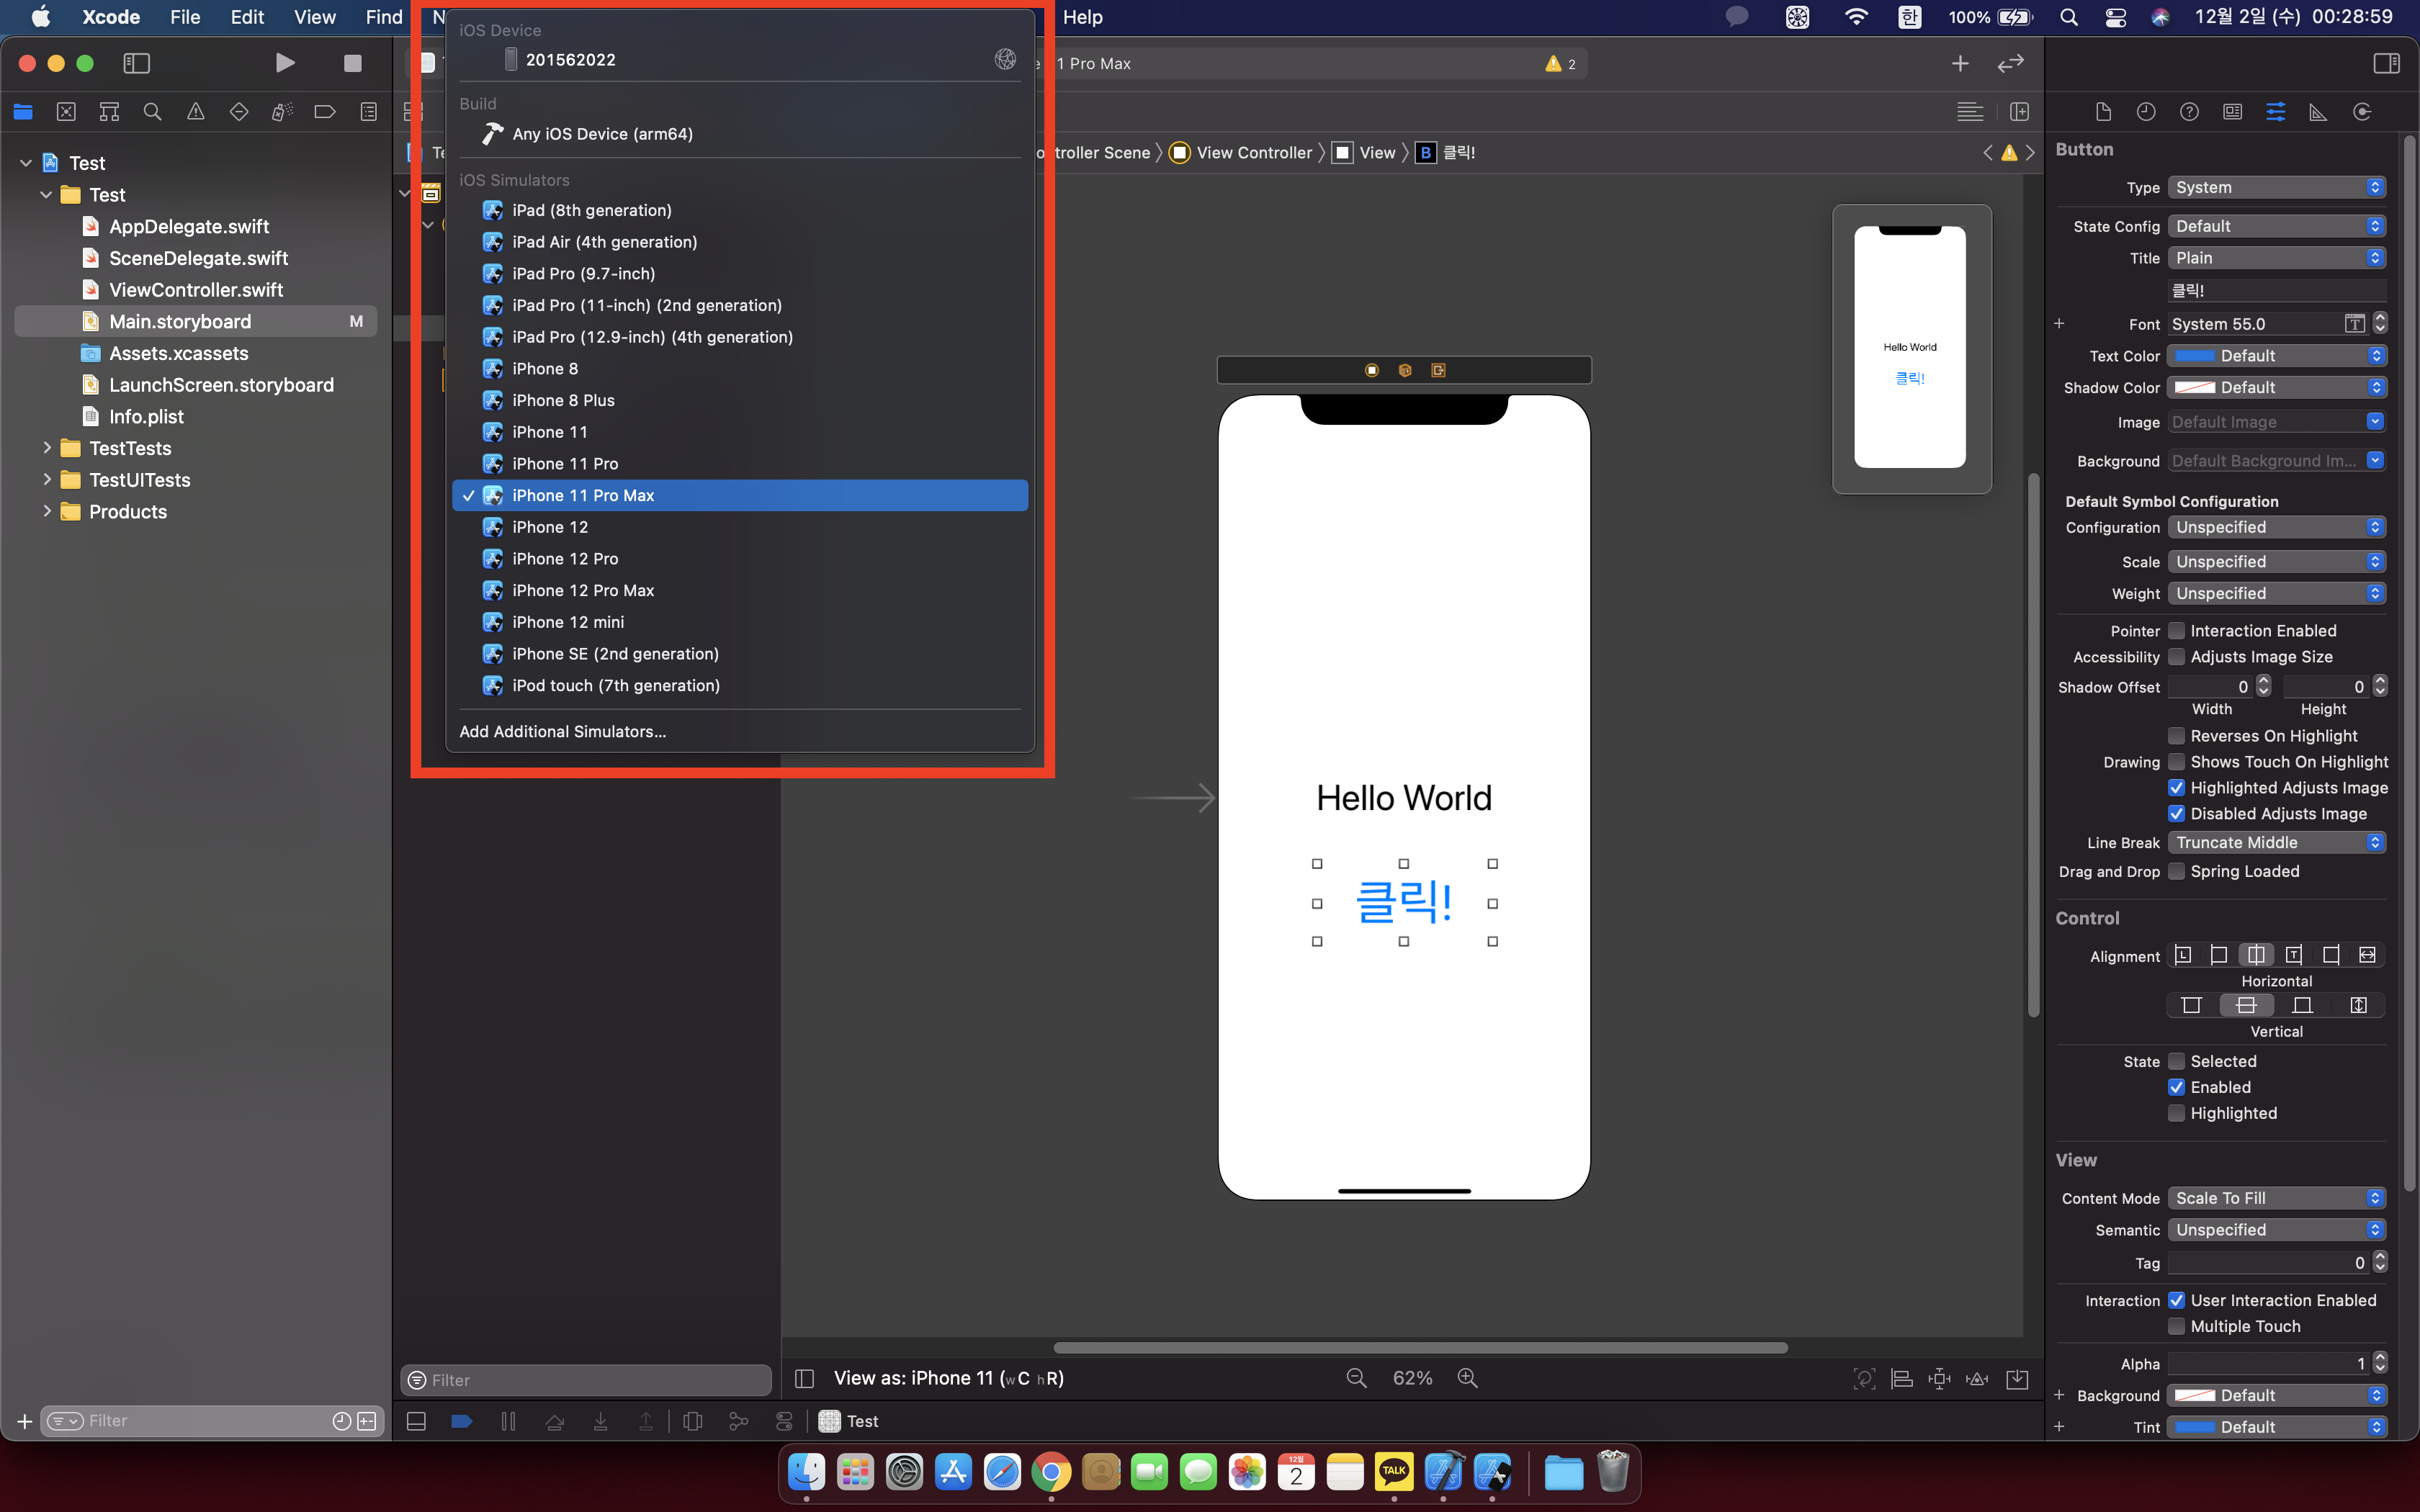The image size is (2420, 1512).
Task: Uncheck Highlighted Adjusts Image
Action: point(2176,788)
